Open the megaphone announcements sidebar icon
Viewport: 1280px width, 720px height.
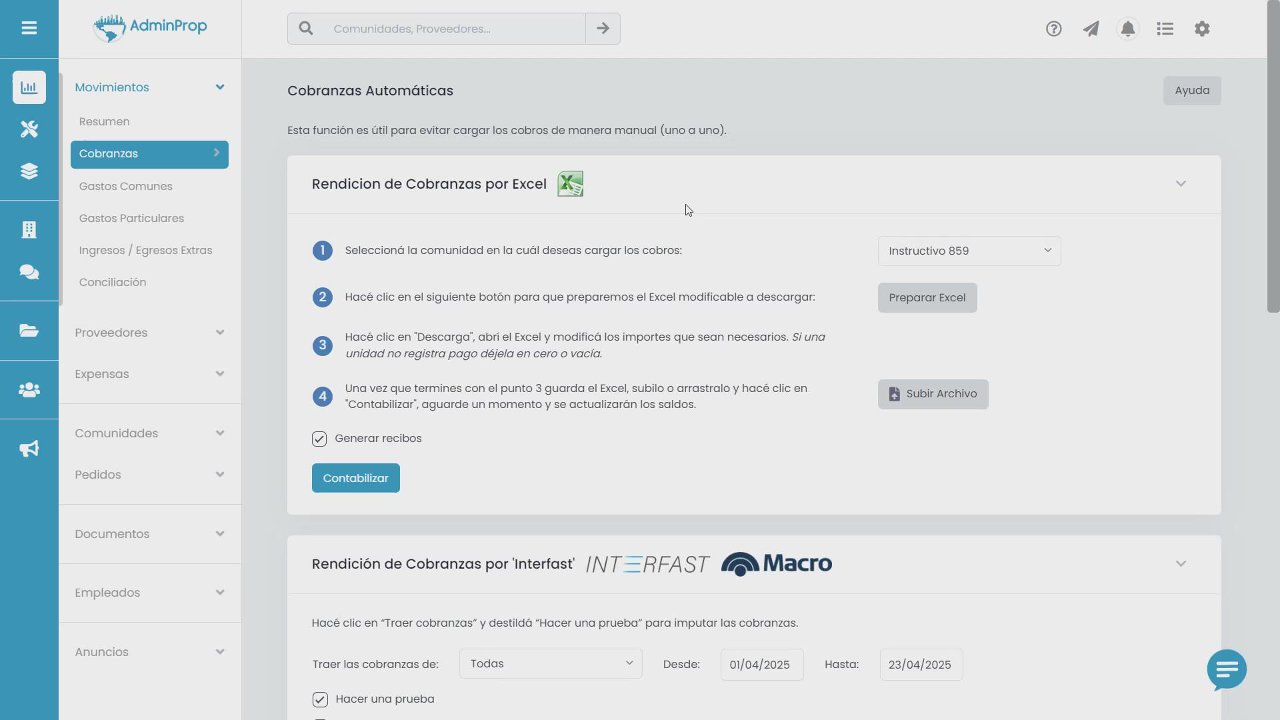29,449
